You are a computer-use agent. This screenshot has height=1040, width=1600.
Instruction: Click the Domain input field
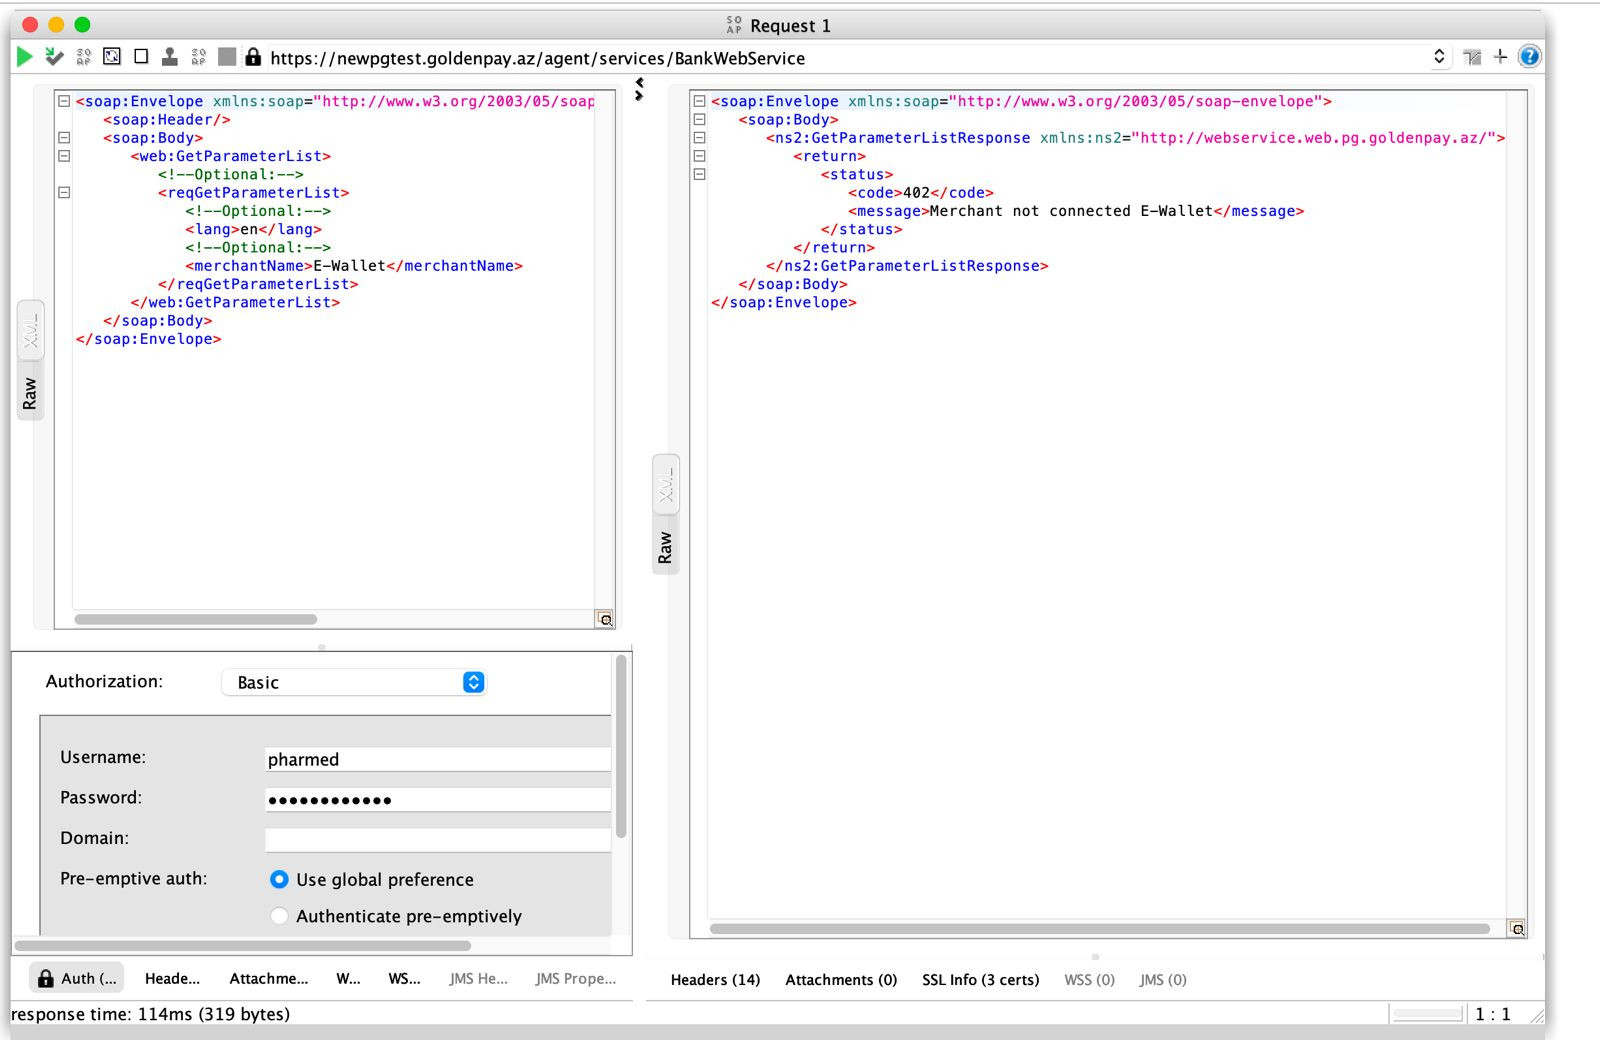tap(438, 840)
